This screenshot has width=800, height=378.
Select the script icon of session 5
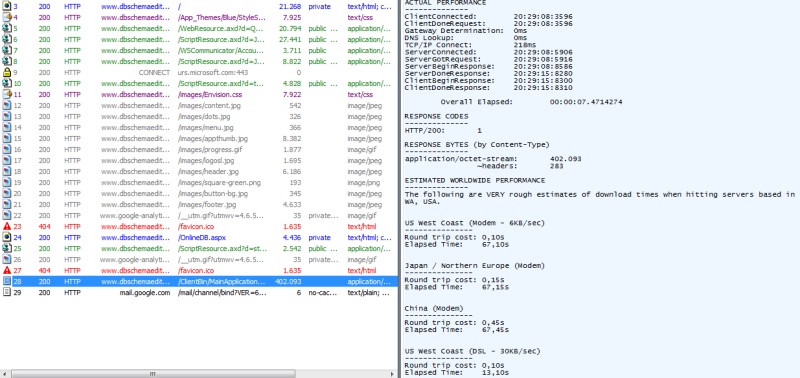point(7,29)
